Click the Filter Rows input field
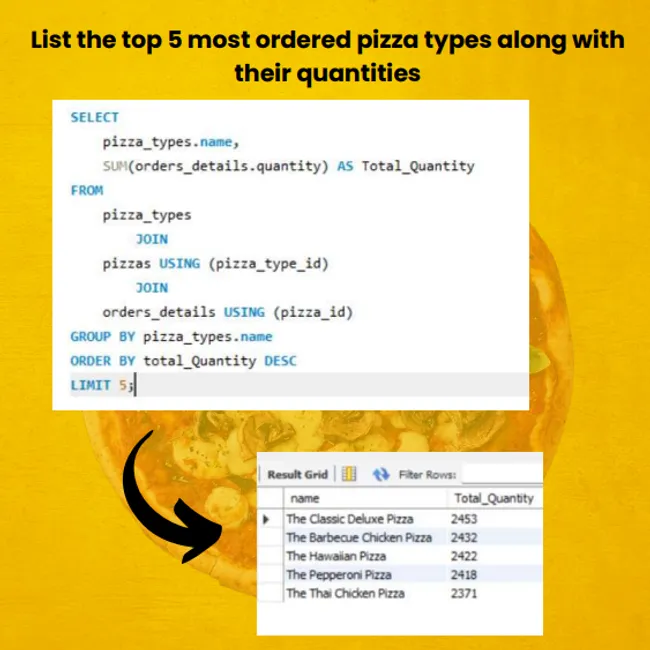This screenshot has height=650, width=650. [502, 473]
